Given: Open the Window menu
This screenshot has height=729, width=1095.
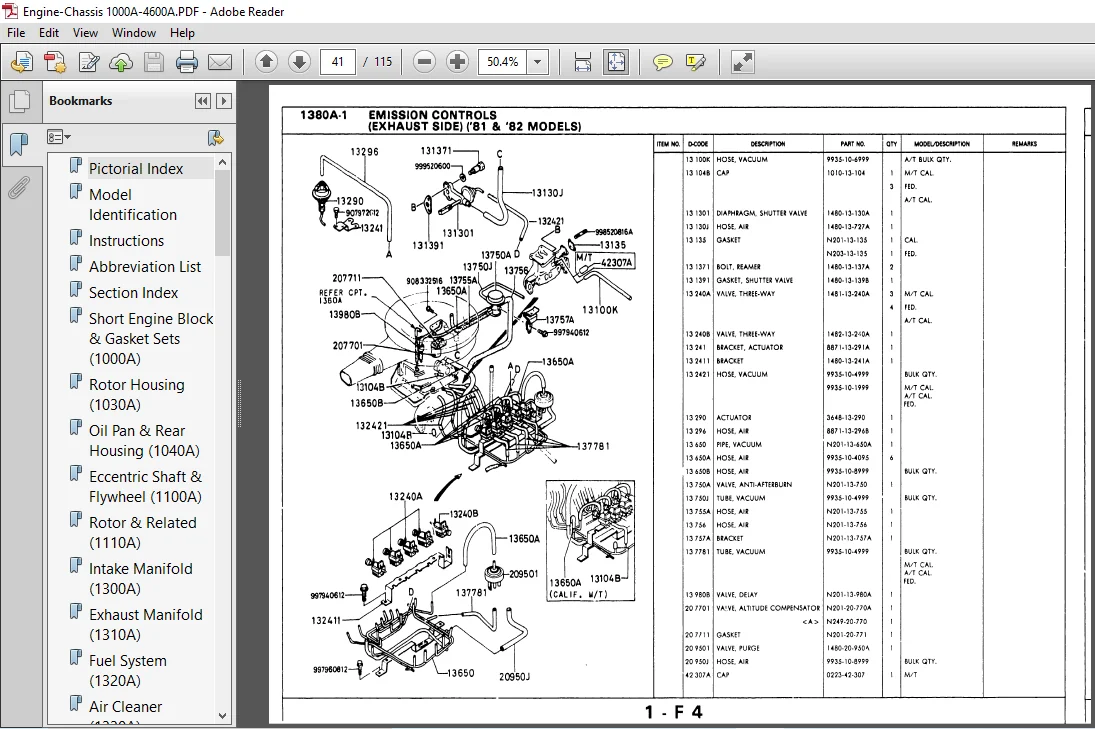Looking at the screenshot, I should click(x=133, y=33).
